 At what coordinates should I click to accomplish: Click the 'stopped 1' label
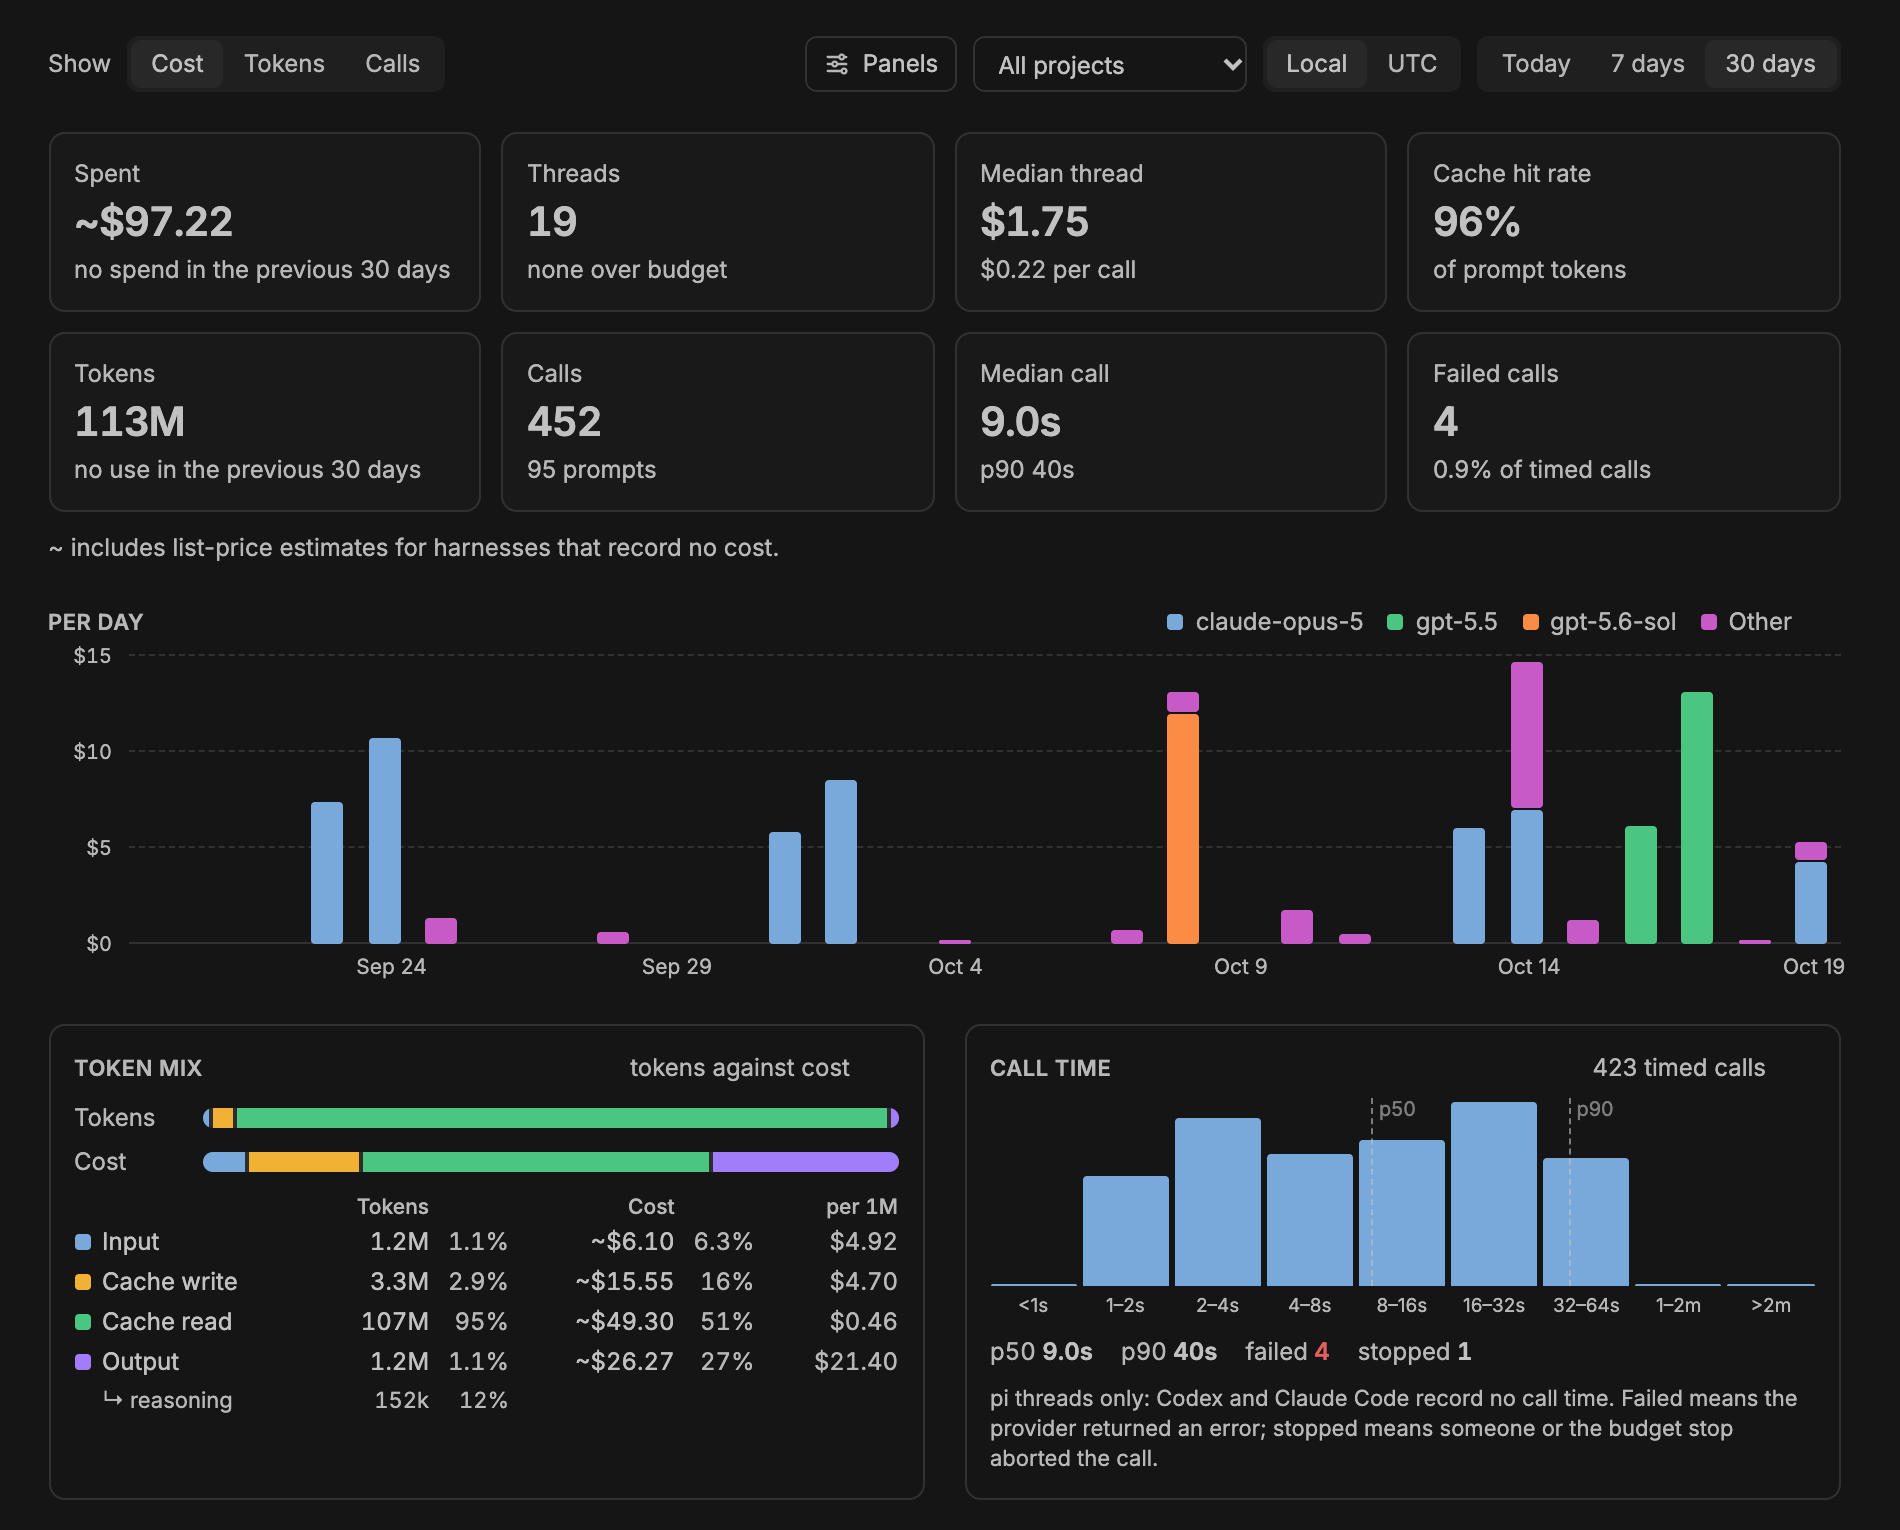pos(1415,1352)
